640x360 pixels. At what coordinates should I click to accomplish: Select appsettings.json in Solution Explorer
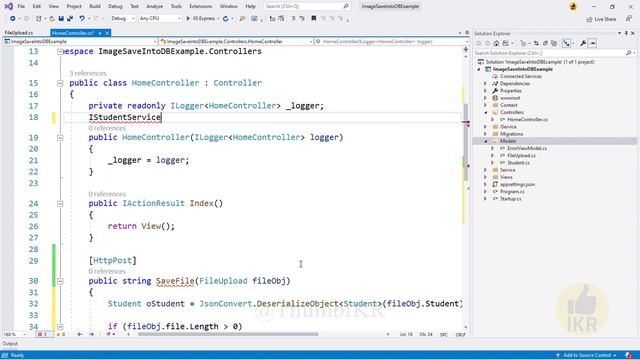coord(518,184)
